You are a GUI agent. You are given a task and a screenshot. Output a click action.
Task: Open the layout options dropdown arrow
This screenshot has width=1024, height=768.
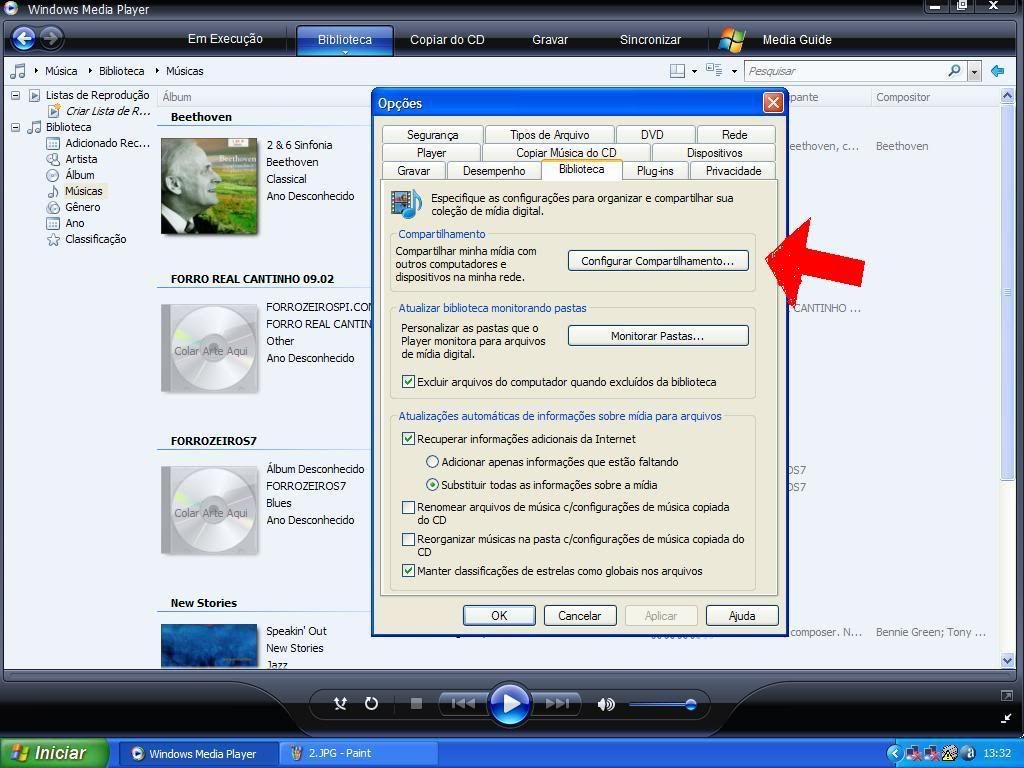tap(694, 71)
